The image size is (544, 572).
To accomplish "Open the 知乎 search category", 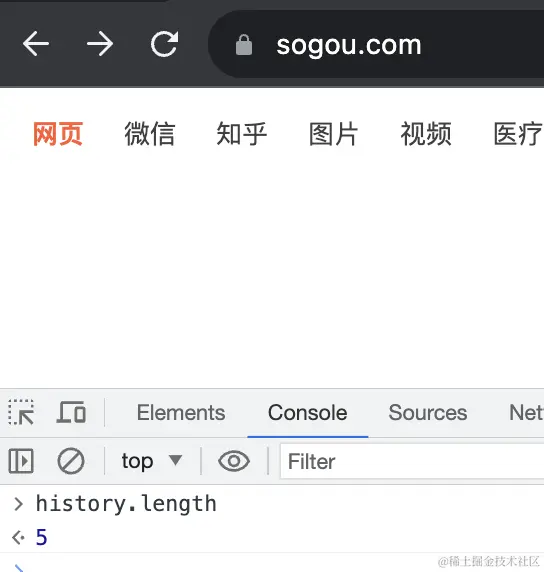I will 242,134.
